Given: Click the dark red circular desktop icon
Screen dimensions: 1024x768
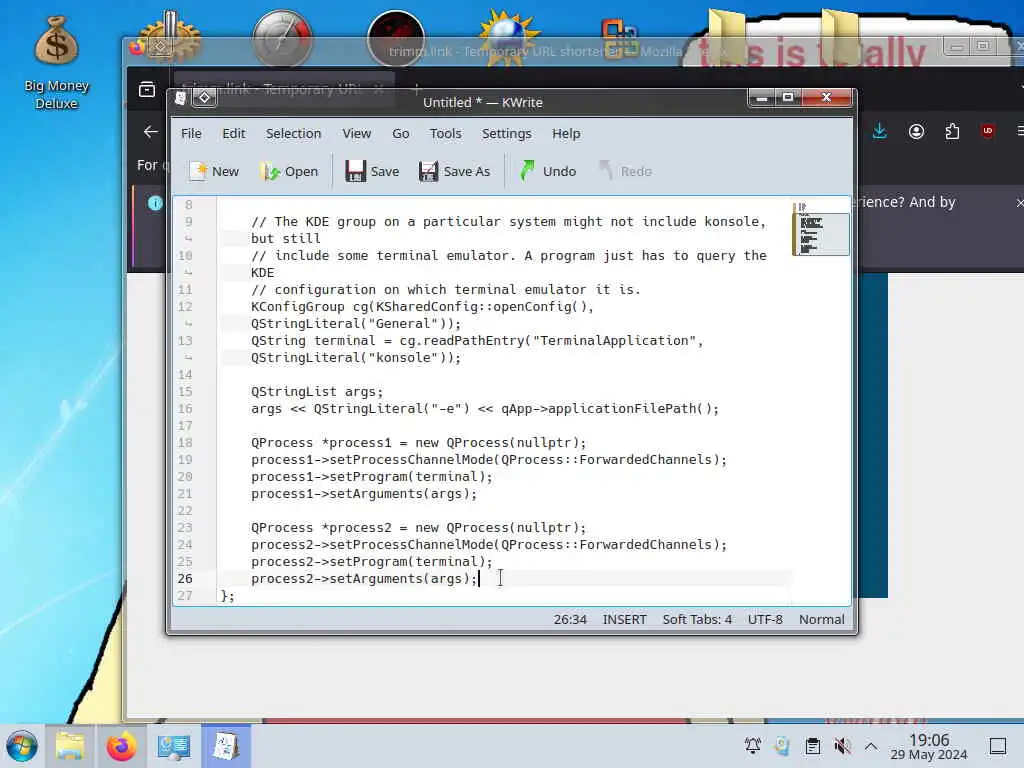Looking at the screenshot, I should pyautogui.click(x=396, y=39).
